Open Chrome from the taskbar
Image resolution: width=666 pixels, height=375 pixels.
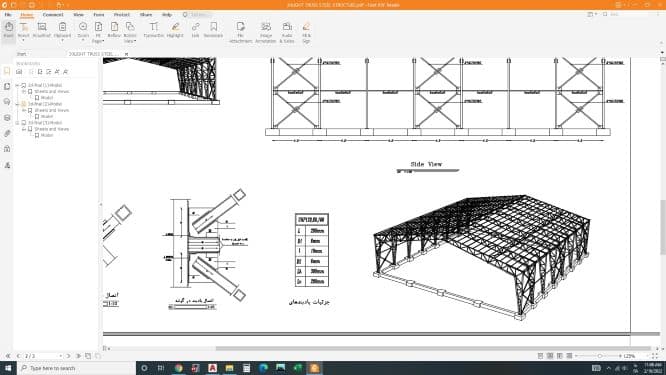pyautogui.click(x=178, y=368)
